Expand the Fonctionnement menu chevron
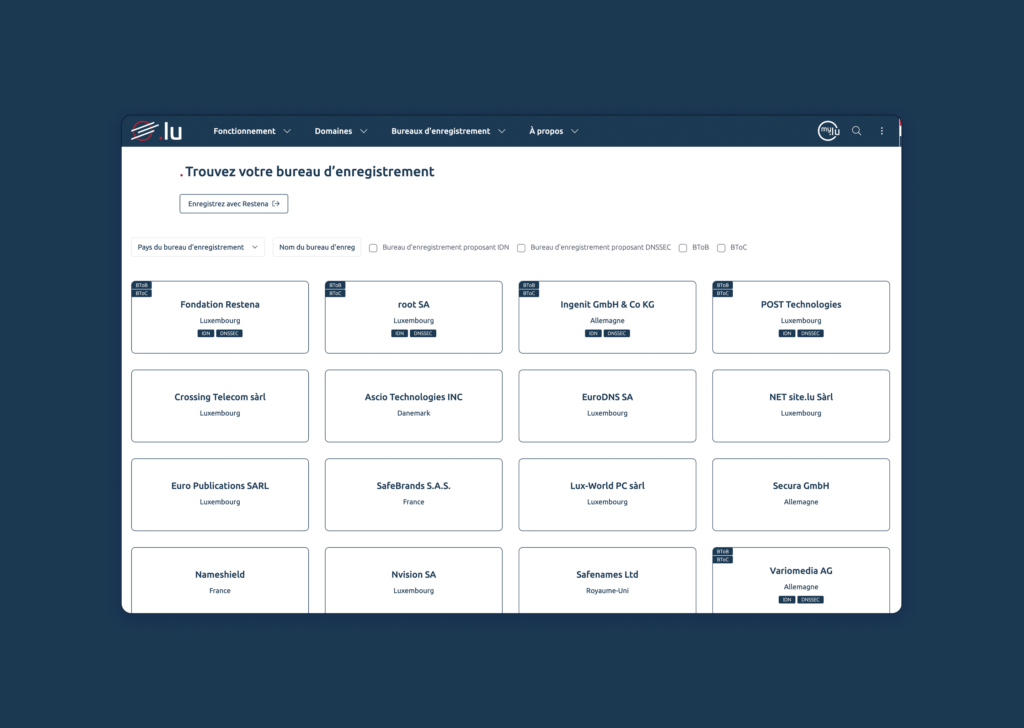The height and width of the screenshot is (728, 1024). 289,130
